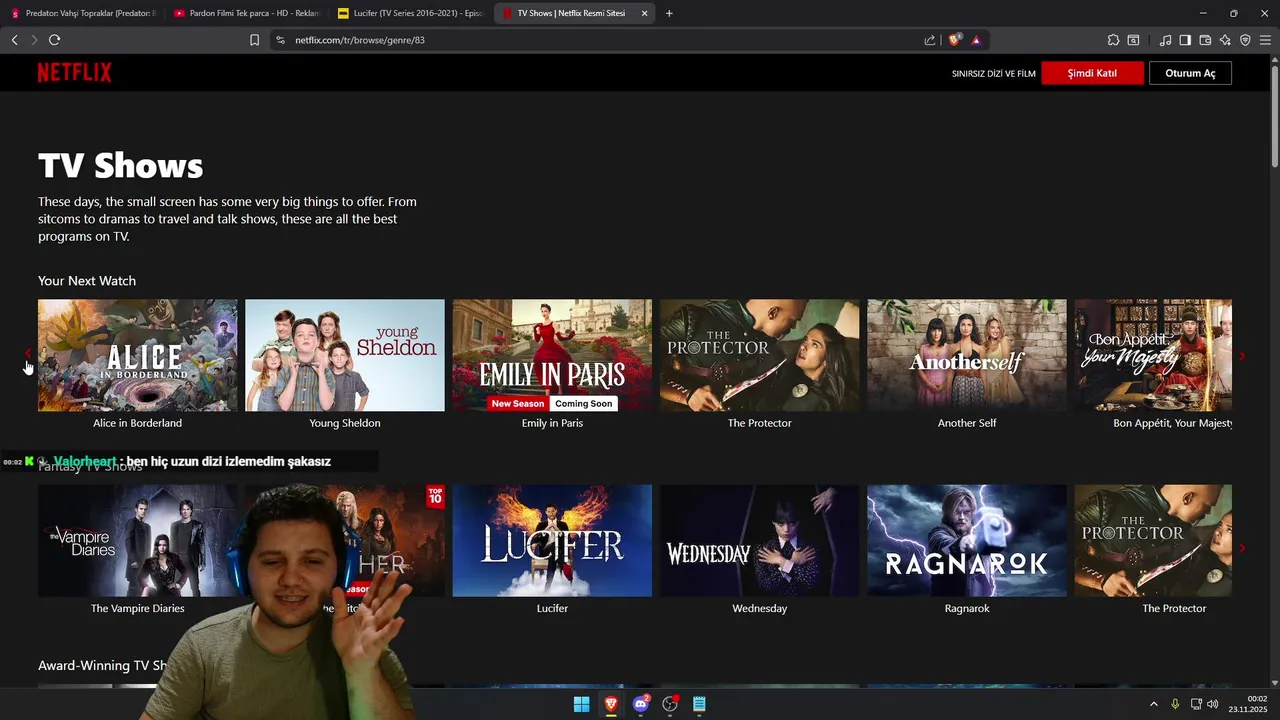Click the Brave taskbar icon
Viewport: 1280px width, 720px height.
click(611, 704)
